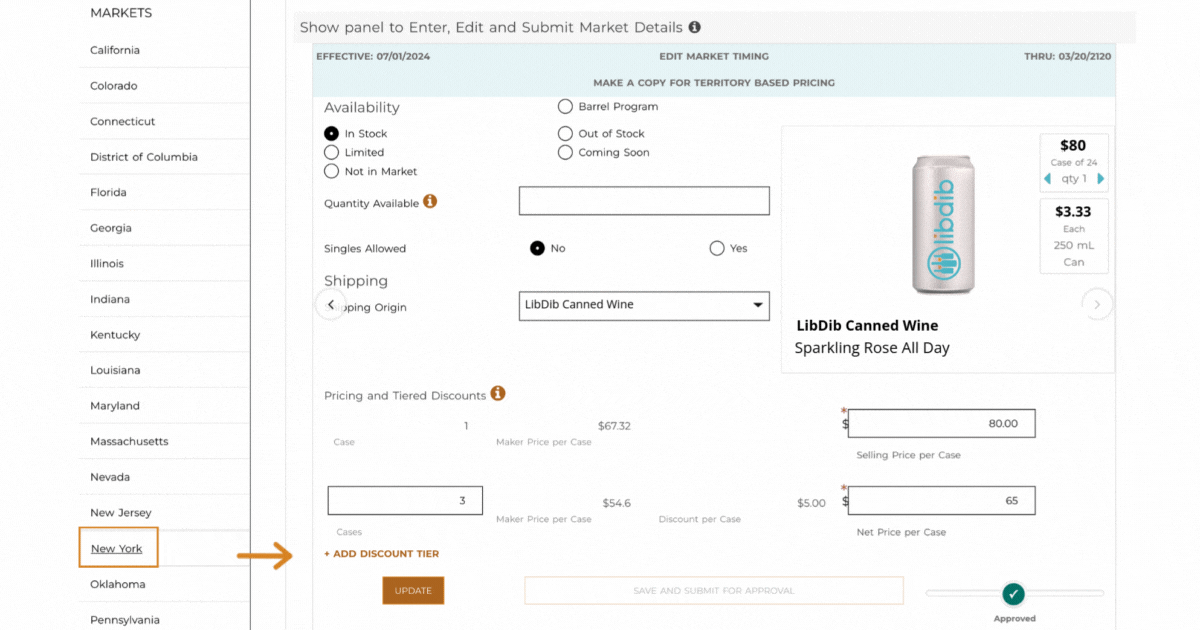Click the Approved checkmark status icon
1200x630 pixels.
tap(1014, 594)
